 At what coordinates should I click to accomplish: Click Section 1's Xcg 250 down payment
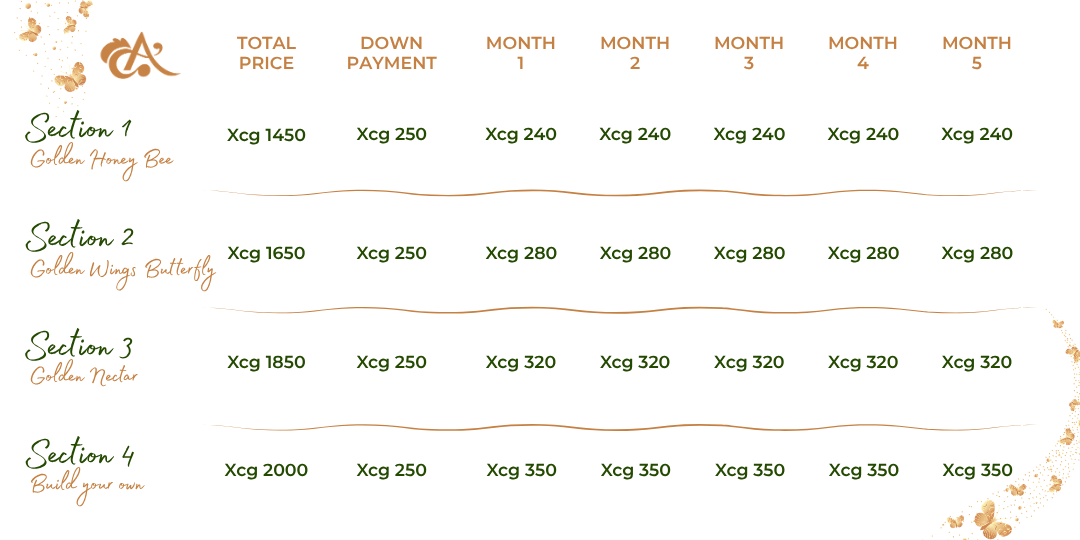tap(391, 135)
